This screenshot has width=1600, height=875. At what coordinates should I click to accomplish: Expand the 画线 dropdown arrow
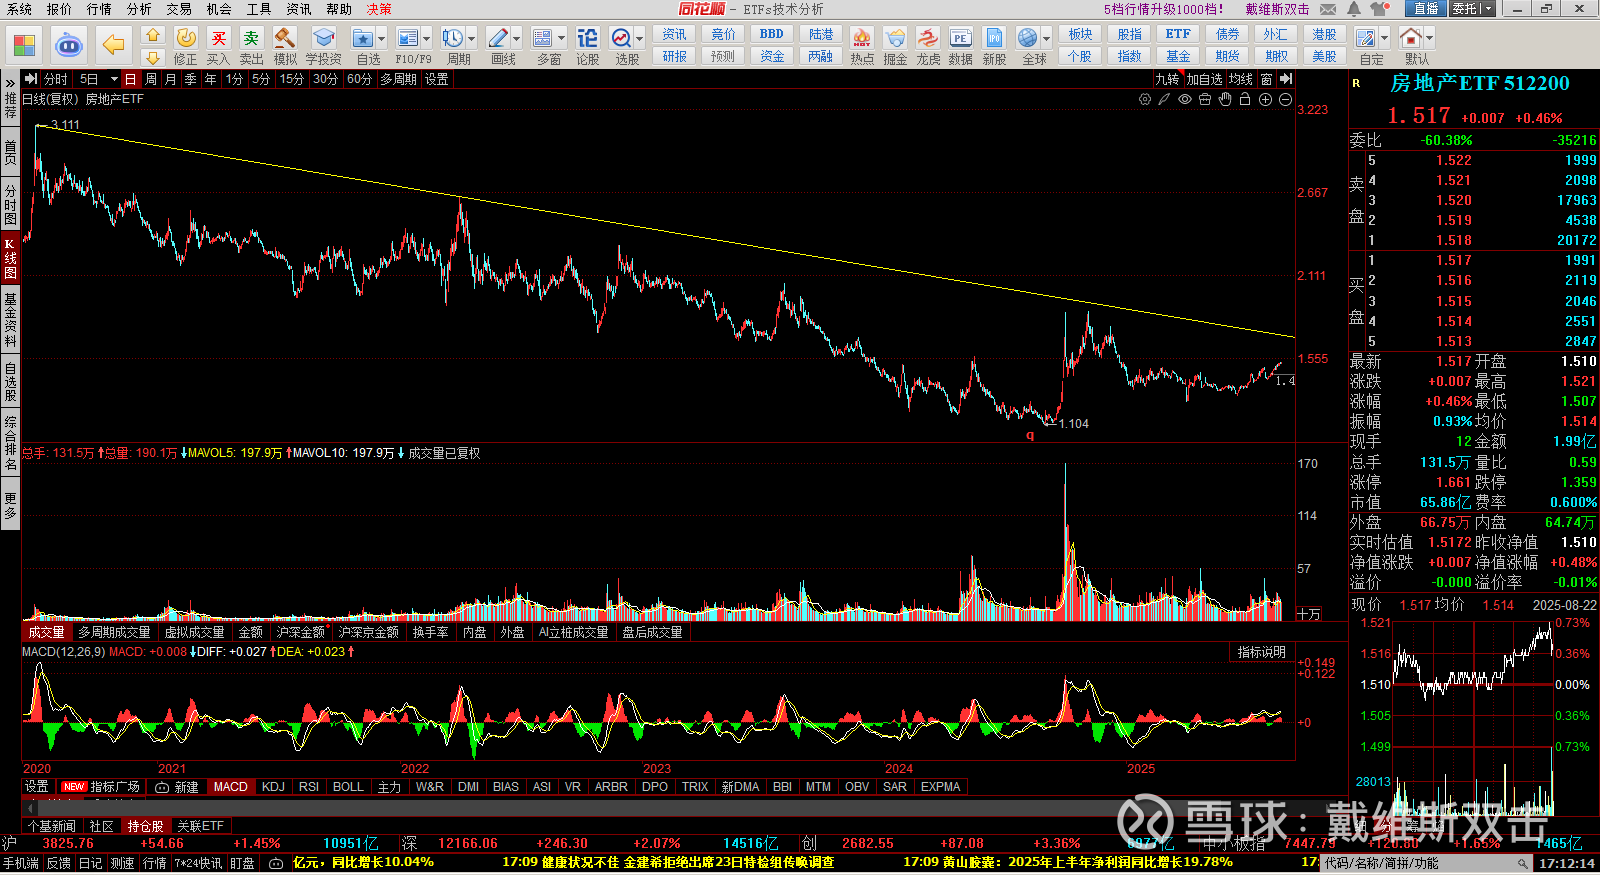pyautogui.click(x=516, y=38)
